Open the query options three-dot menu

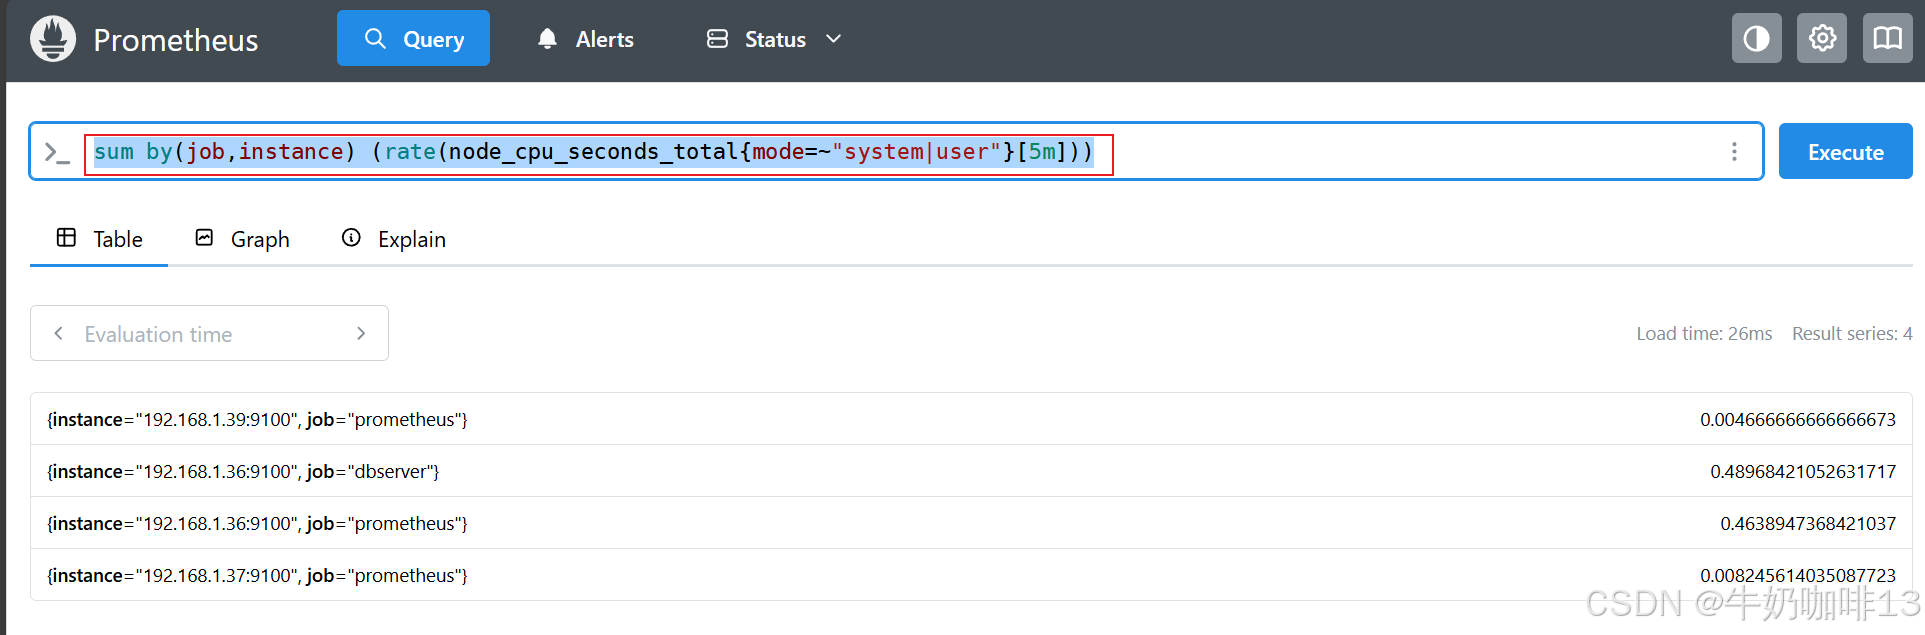click(x=1734, y=151)
